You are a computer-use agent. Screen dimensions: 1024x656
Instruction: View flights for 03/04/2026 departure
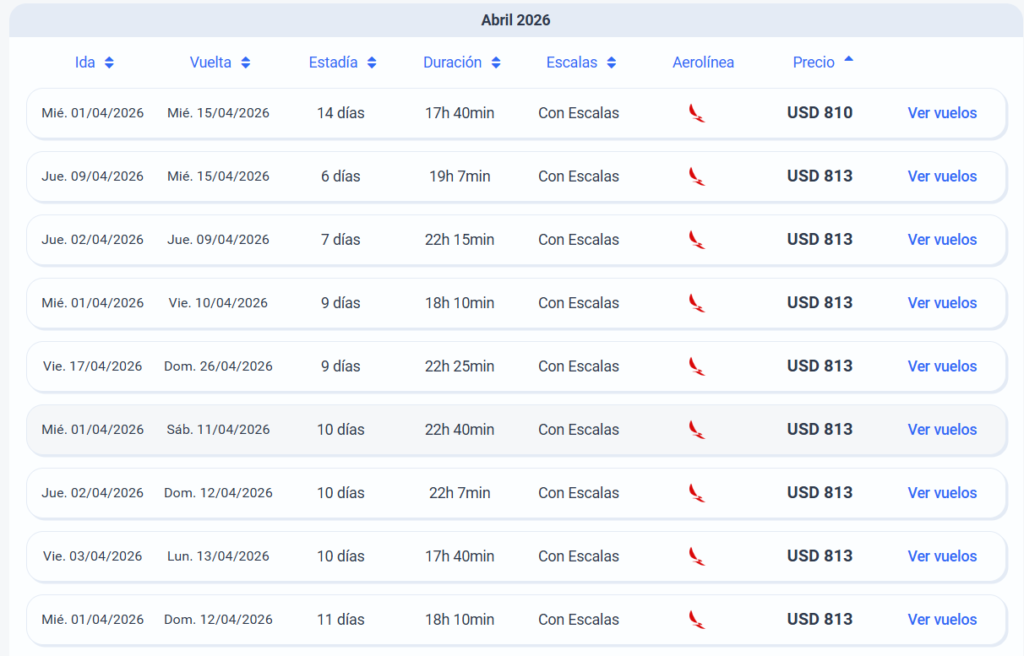[942, 556]
